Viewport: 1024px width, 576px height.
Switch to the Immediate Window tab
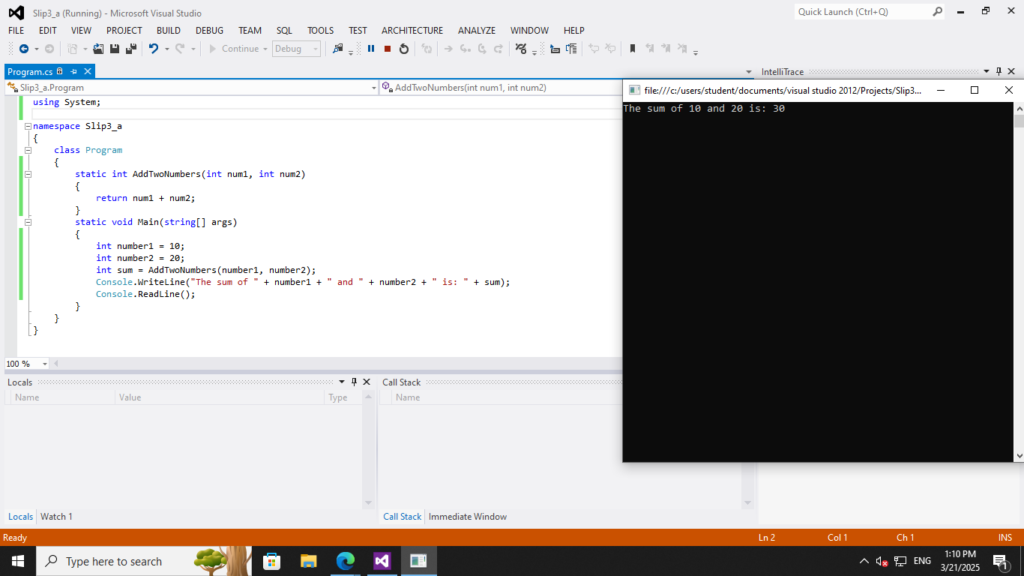click(x=468, y=517)
